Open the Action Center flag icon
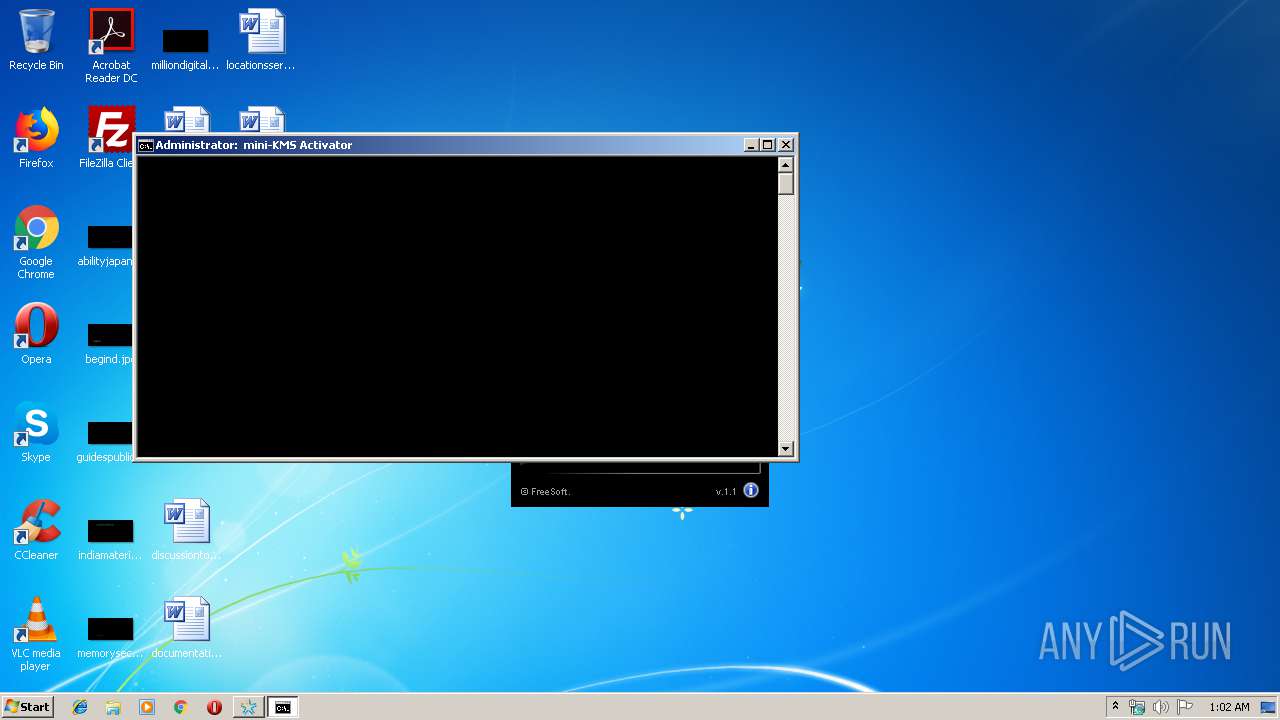The height and width of the screenshot is (720, 1280). [x=1185, y=707]
